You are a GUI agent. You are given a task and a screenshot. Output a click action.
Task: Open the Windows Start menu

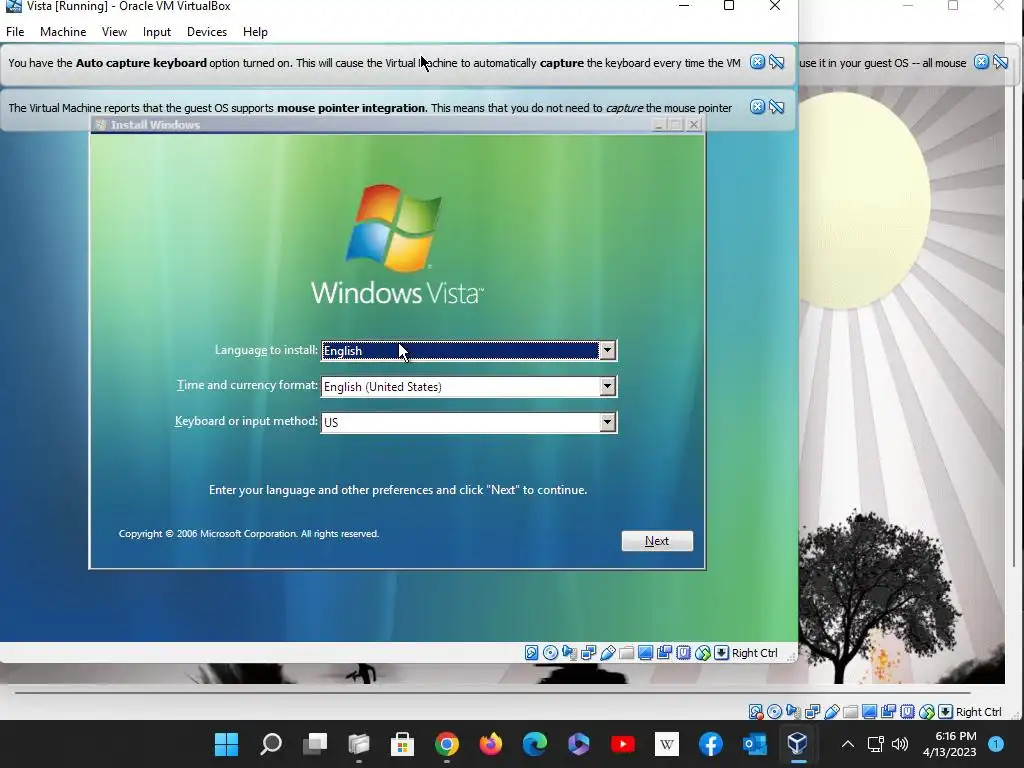227,744
